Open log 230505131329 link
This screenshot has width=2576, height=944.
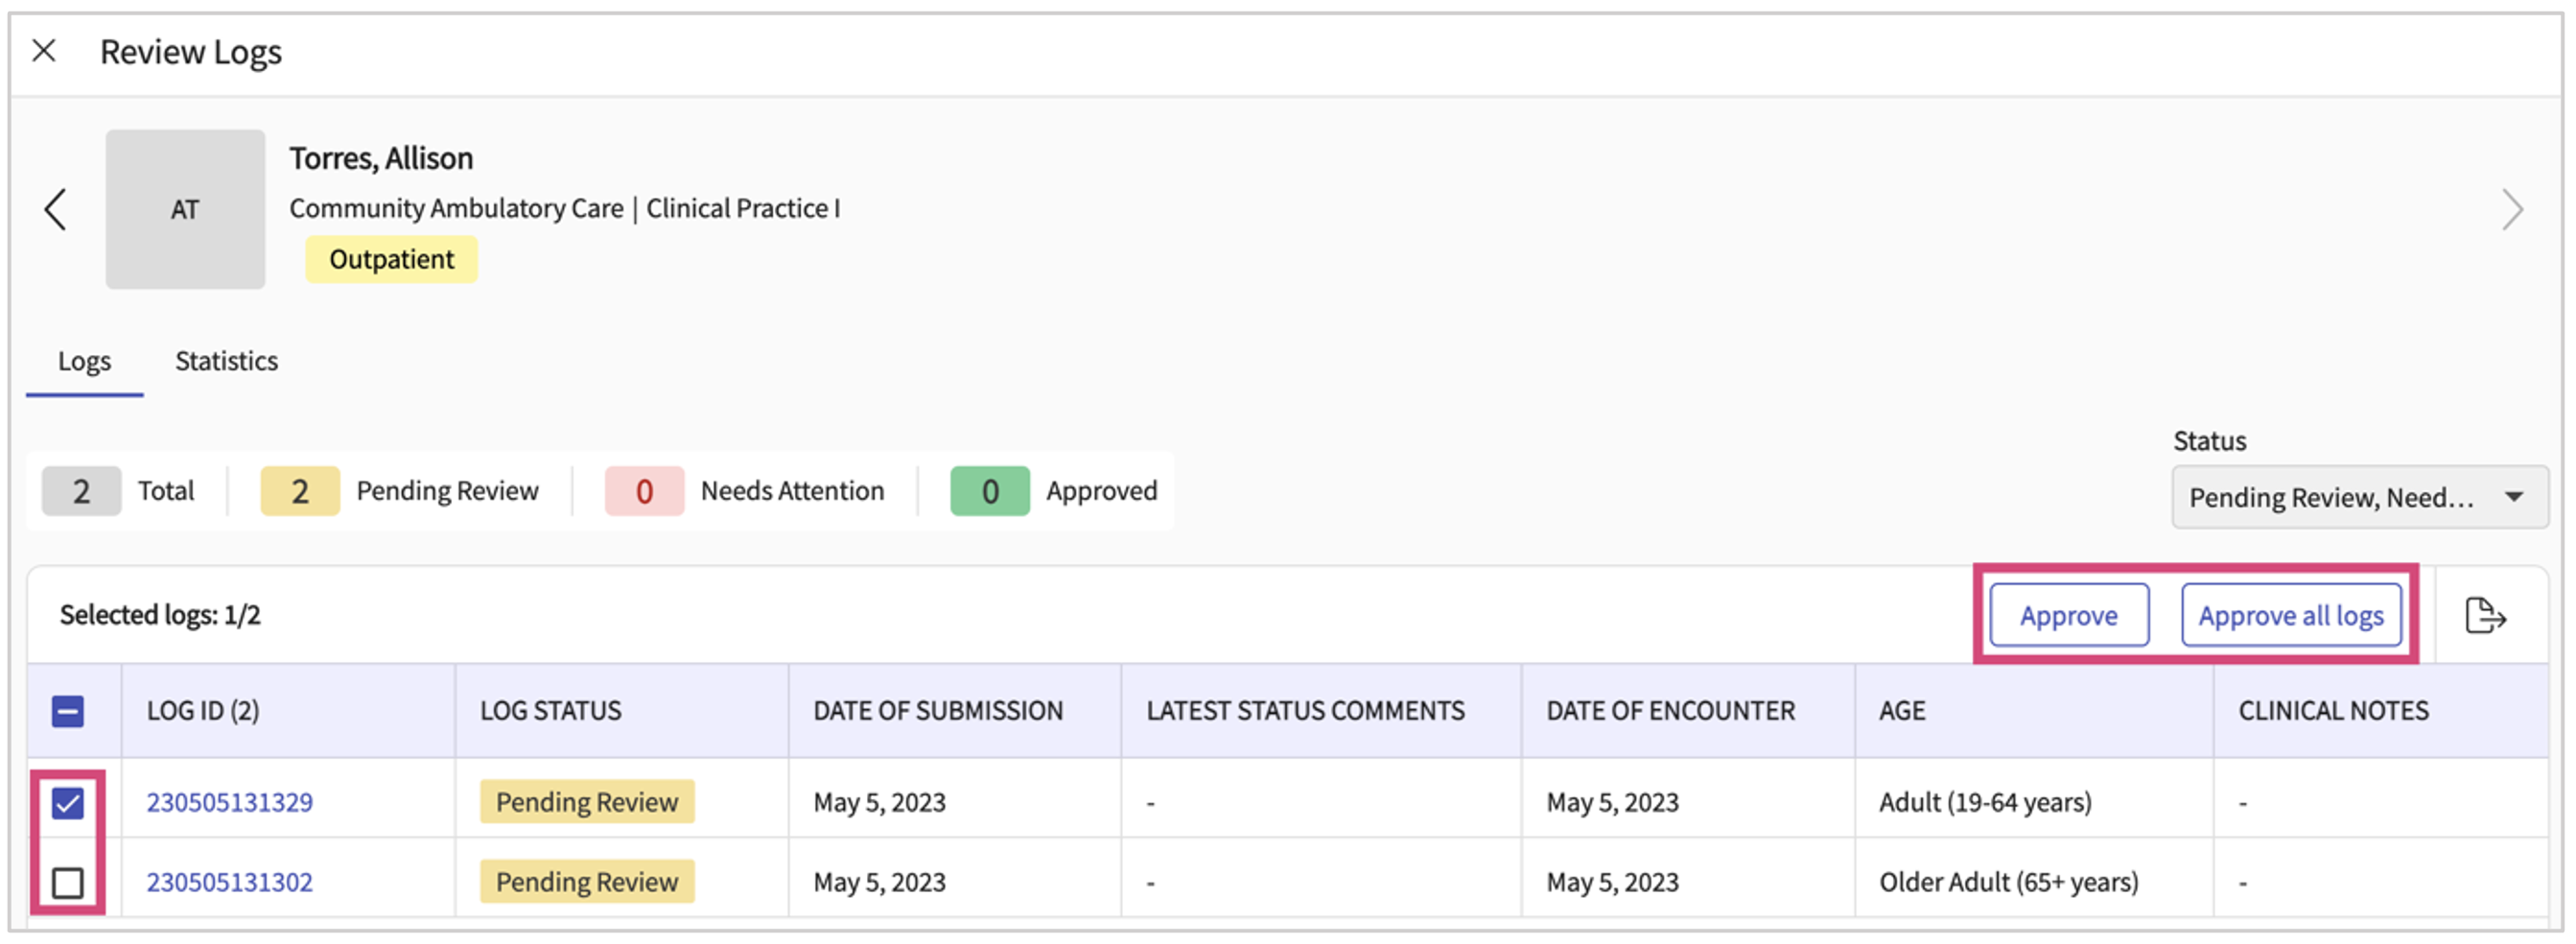[x=229, y=802]
